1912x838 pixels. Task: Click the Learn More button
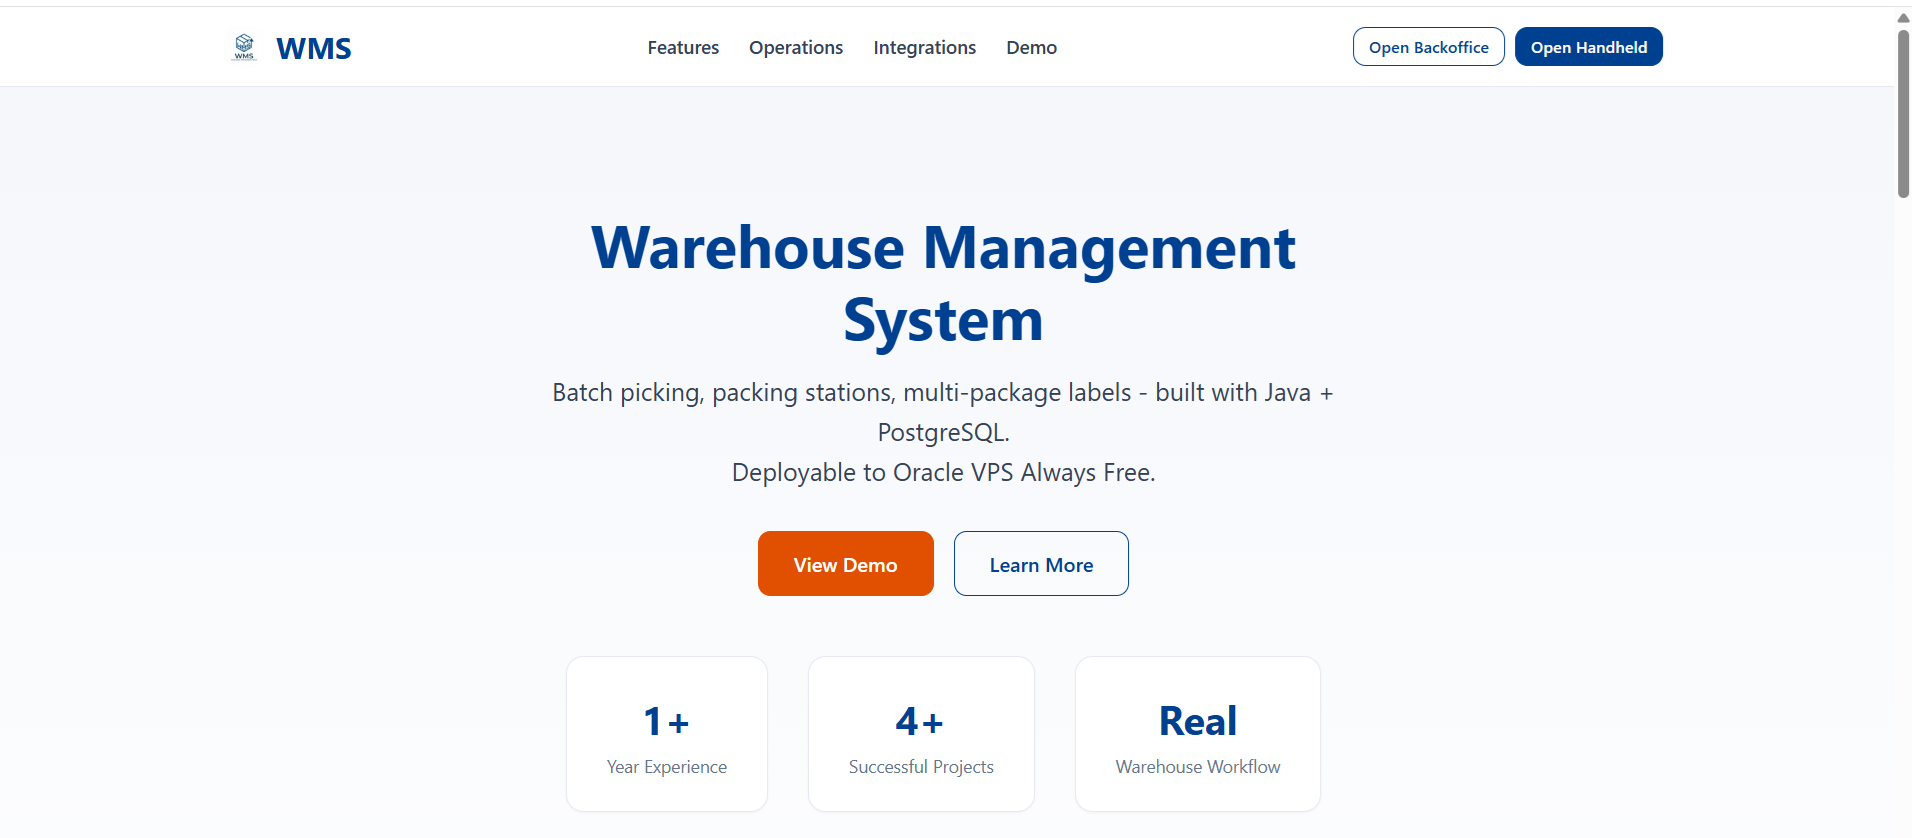point(1041,564)
